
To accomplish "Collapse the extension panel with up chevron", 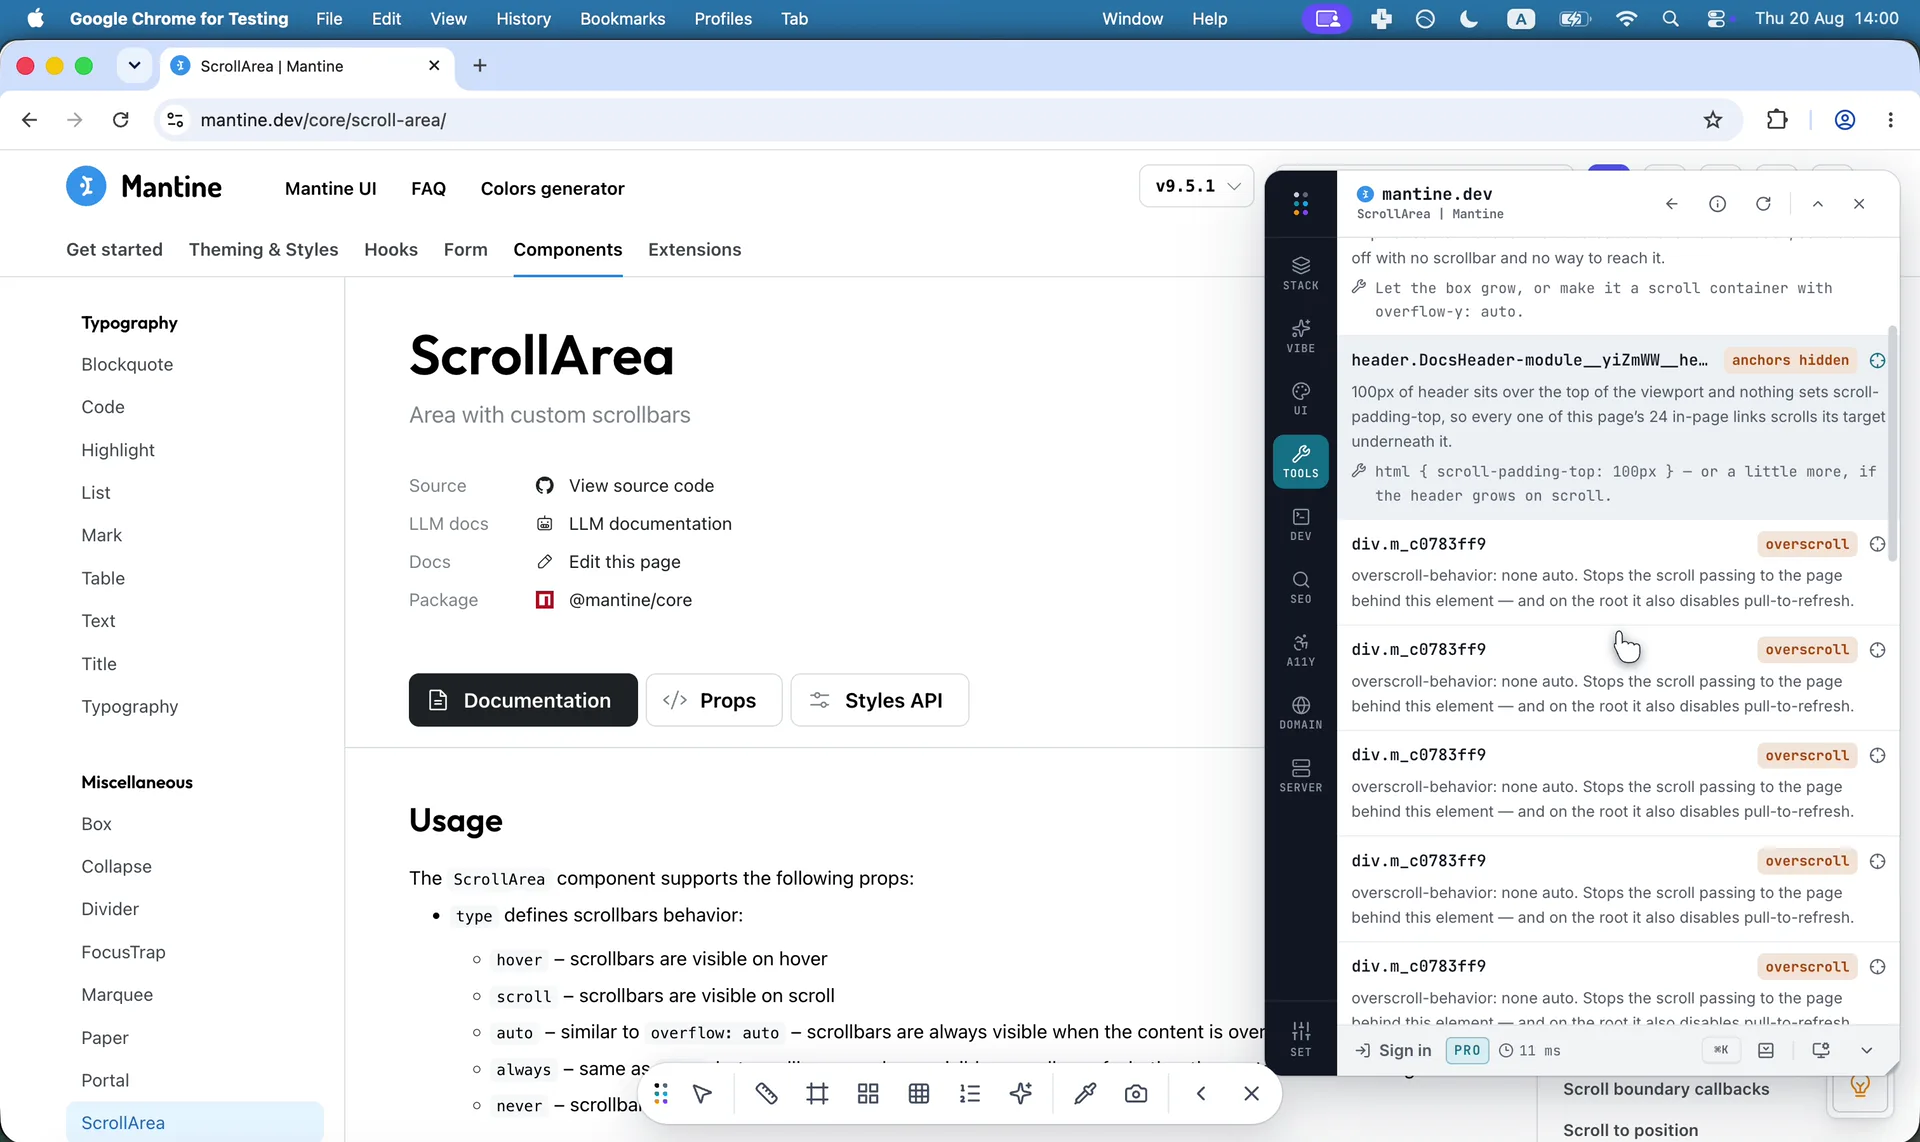I will point(1817,204).
